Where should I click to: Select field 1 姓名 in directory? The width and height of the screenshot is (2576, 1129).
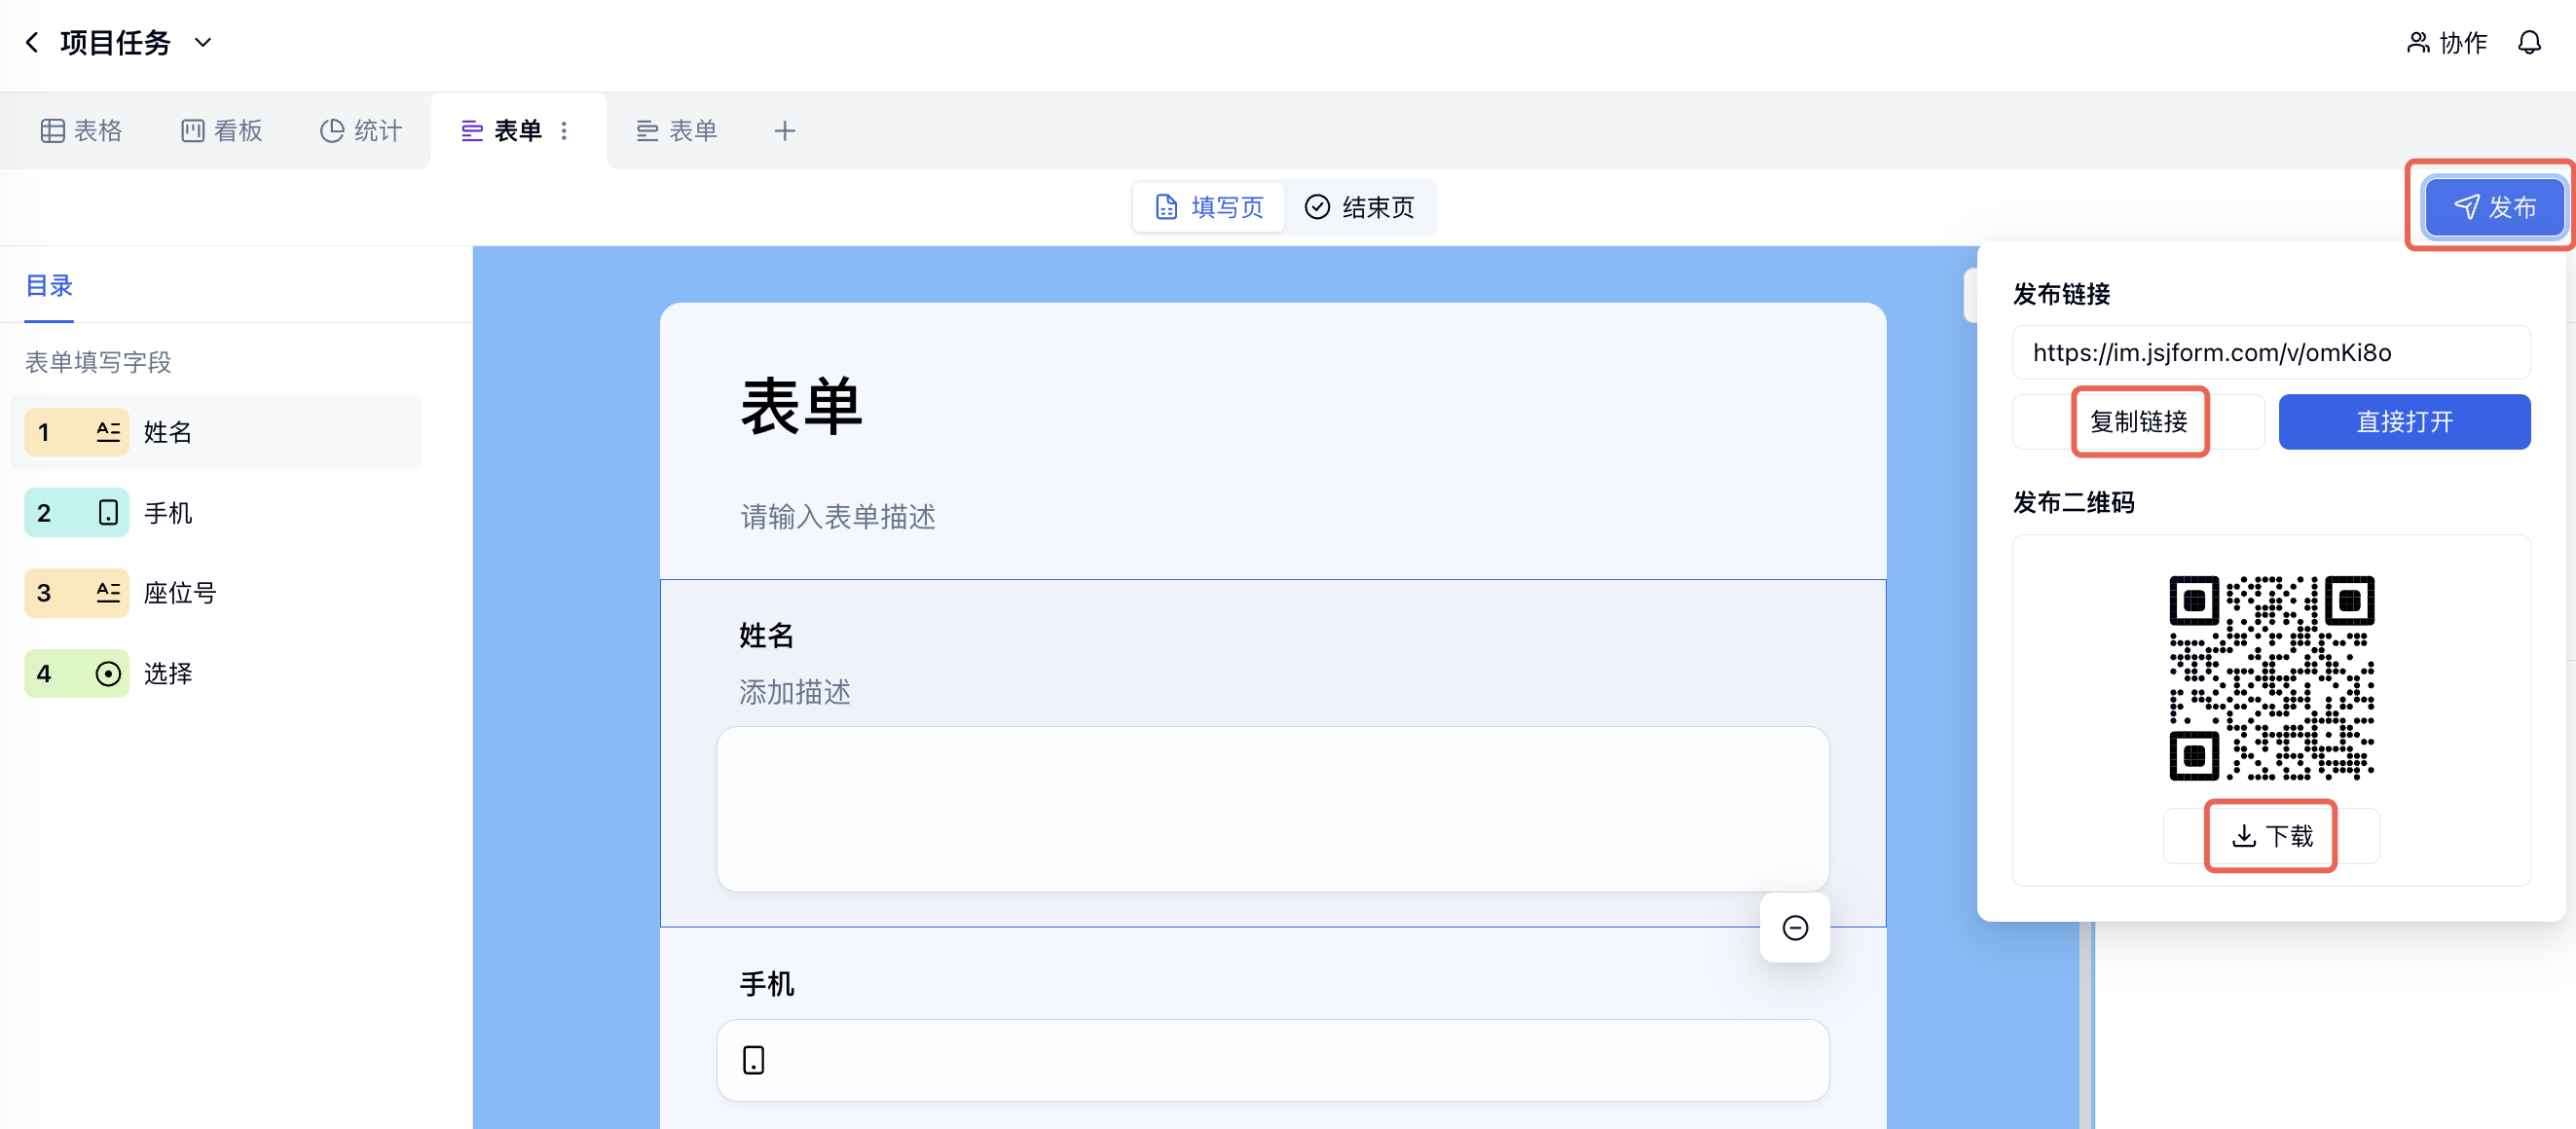click(217, 432)
